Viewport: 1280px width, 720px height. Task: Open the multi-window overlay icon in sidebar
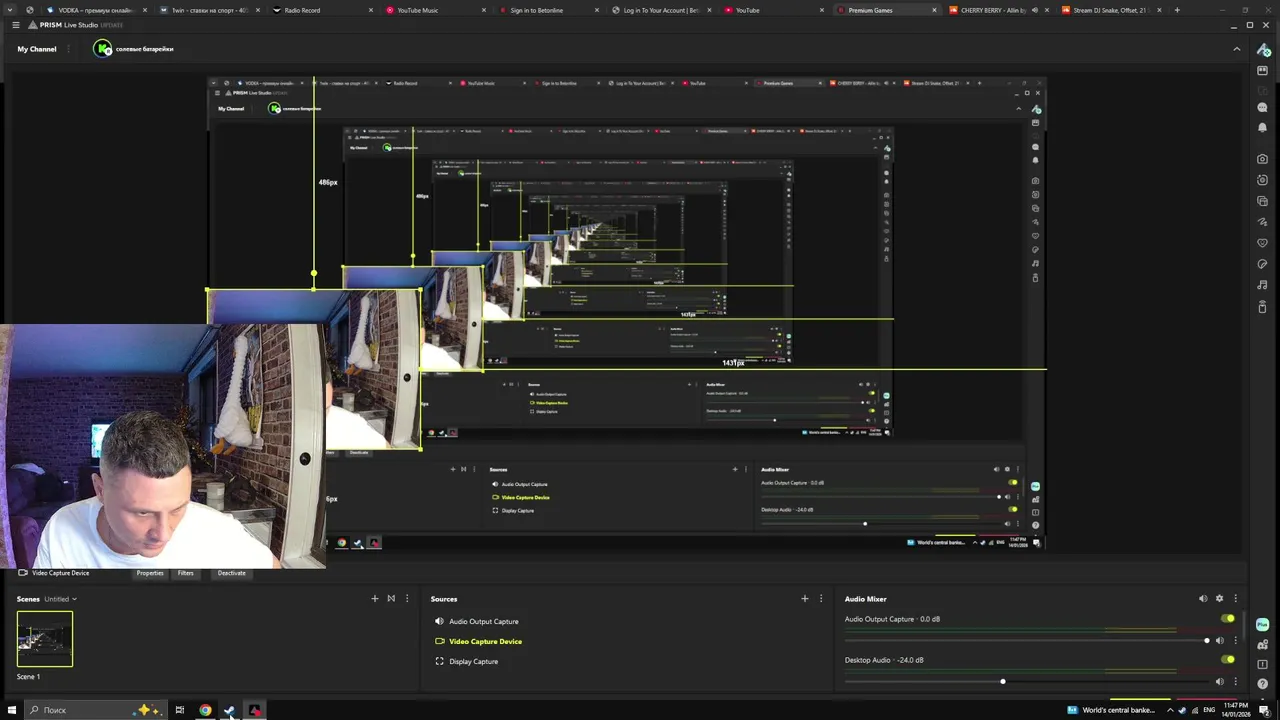tap(1263, 201)
